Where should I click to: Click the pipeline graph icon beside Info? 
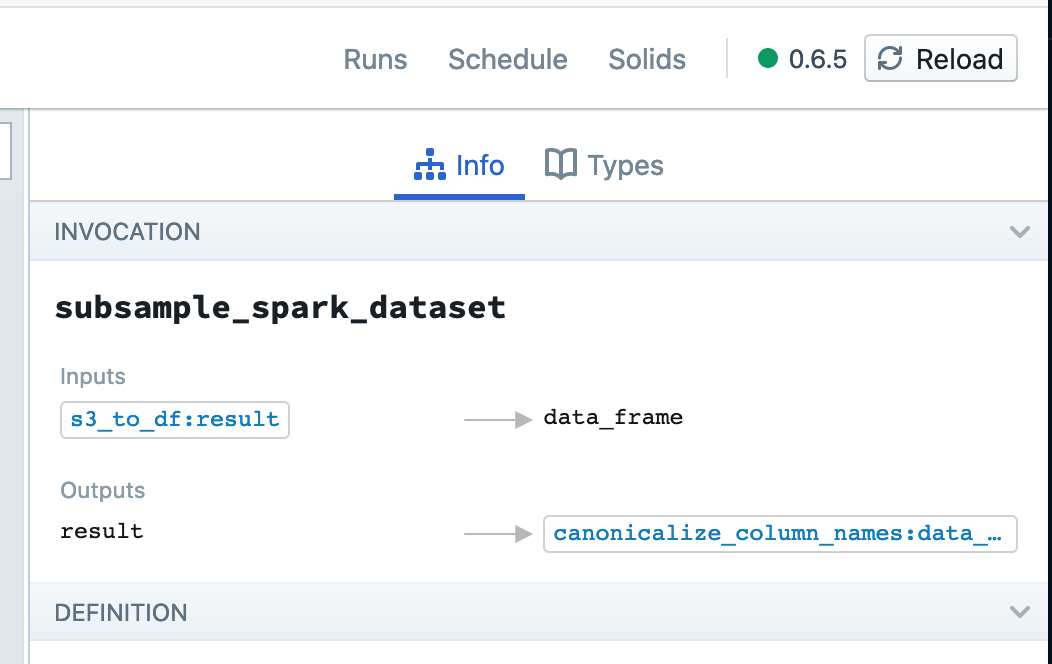(x=428, y=163)
